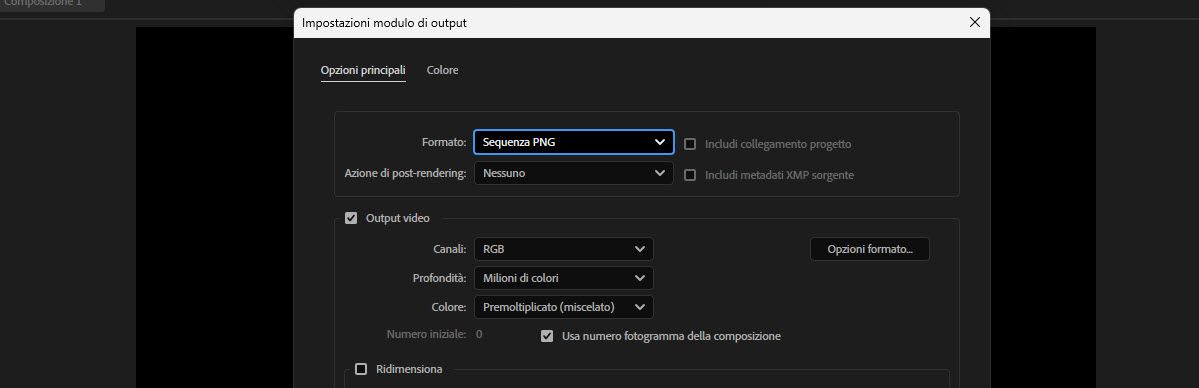Viewport: 1199px width, 388px height.
Task: Open the Azione di post-rendering dropdown
Action: point(574,174)
